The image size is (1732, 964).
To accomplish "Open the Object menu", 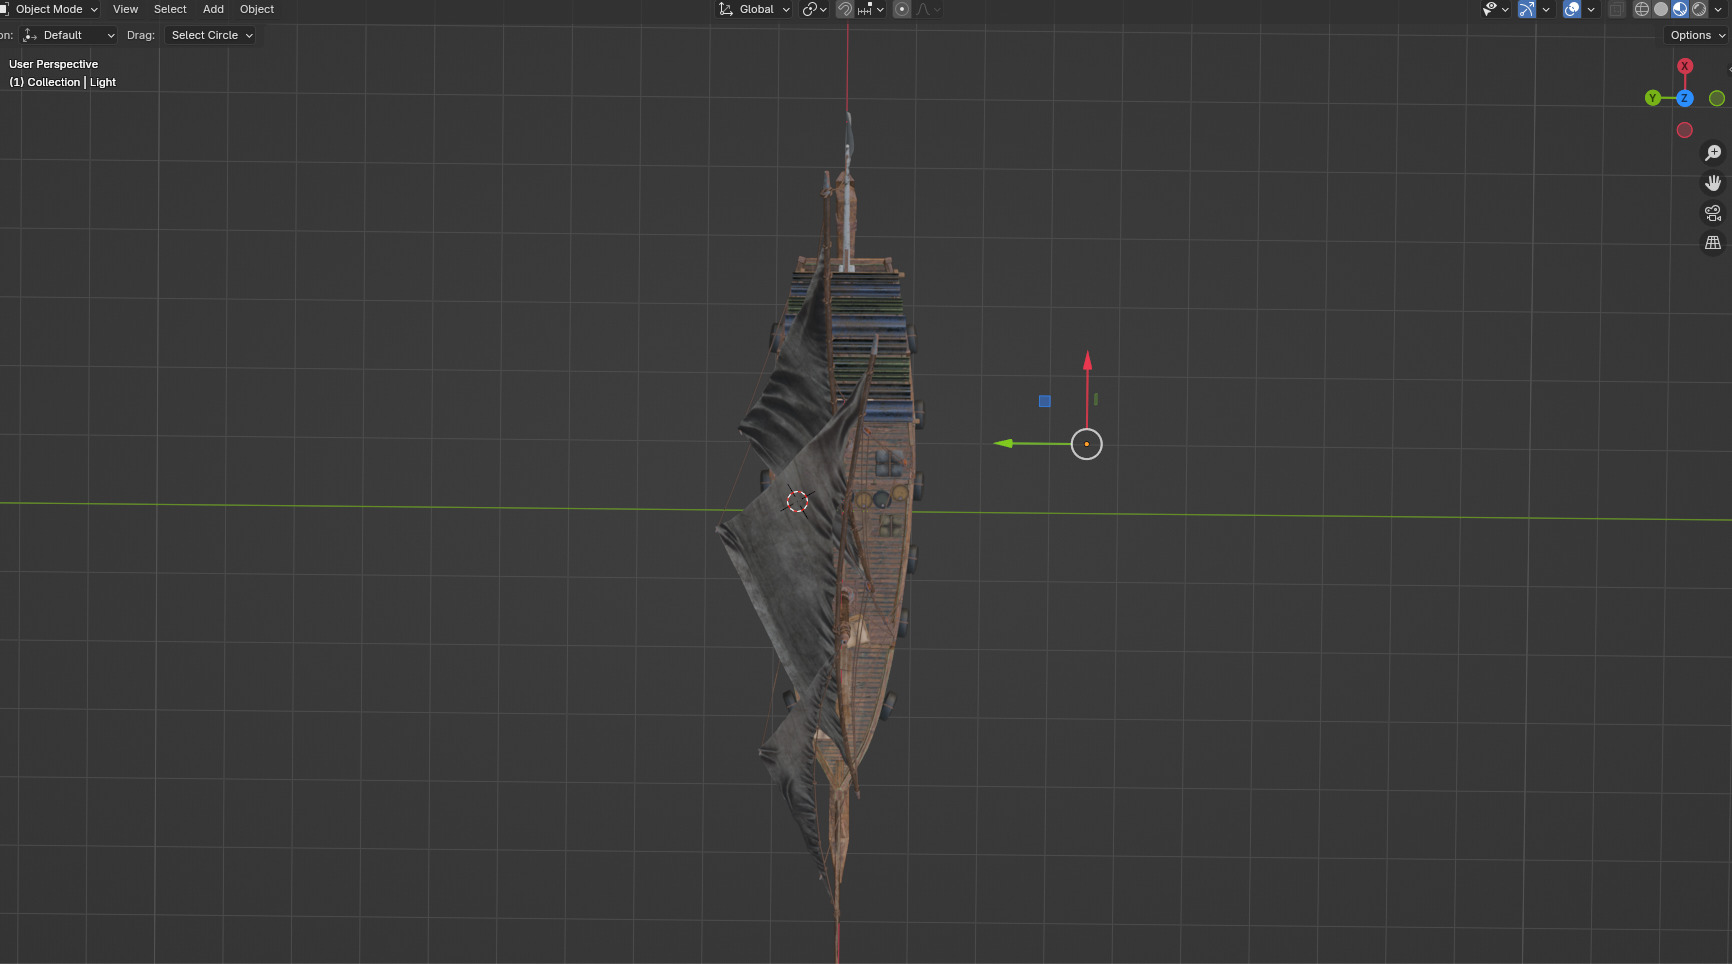I will point(257,9).
